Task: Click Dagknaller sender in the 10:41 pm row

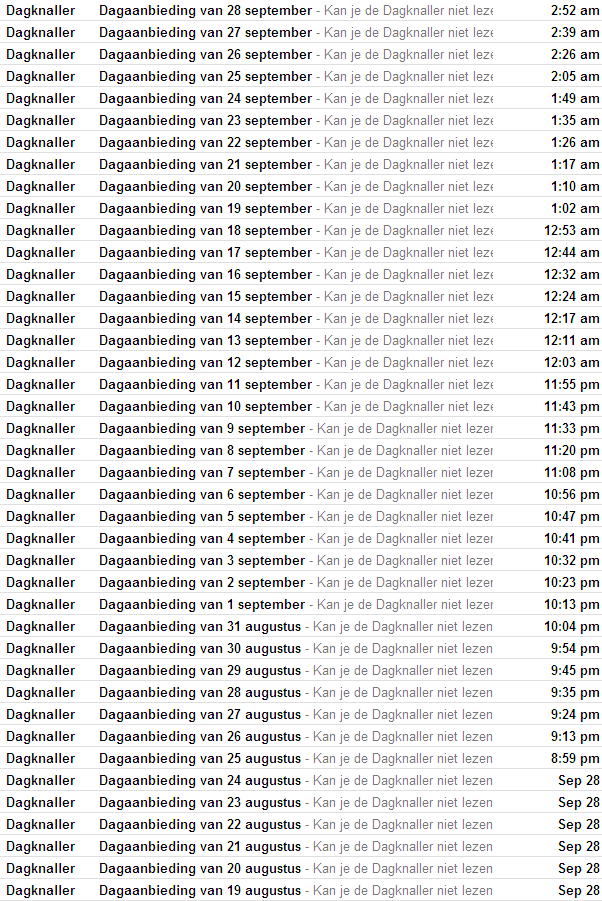Action: [41, 539]
